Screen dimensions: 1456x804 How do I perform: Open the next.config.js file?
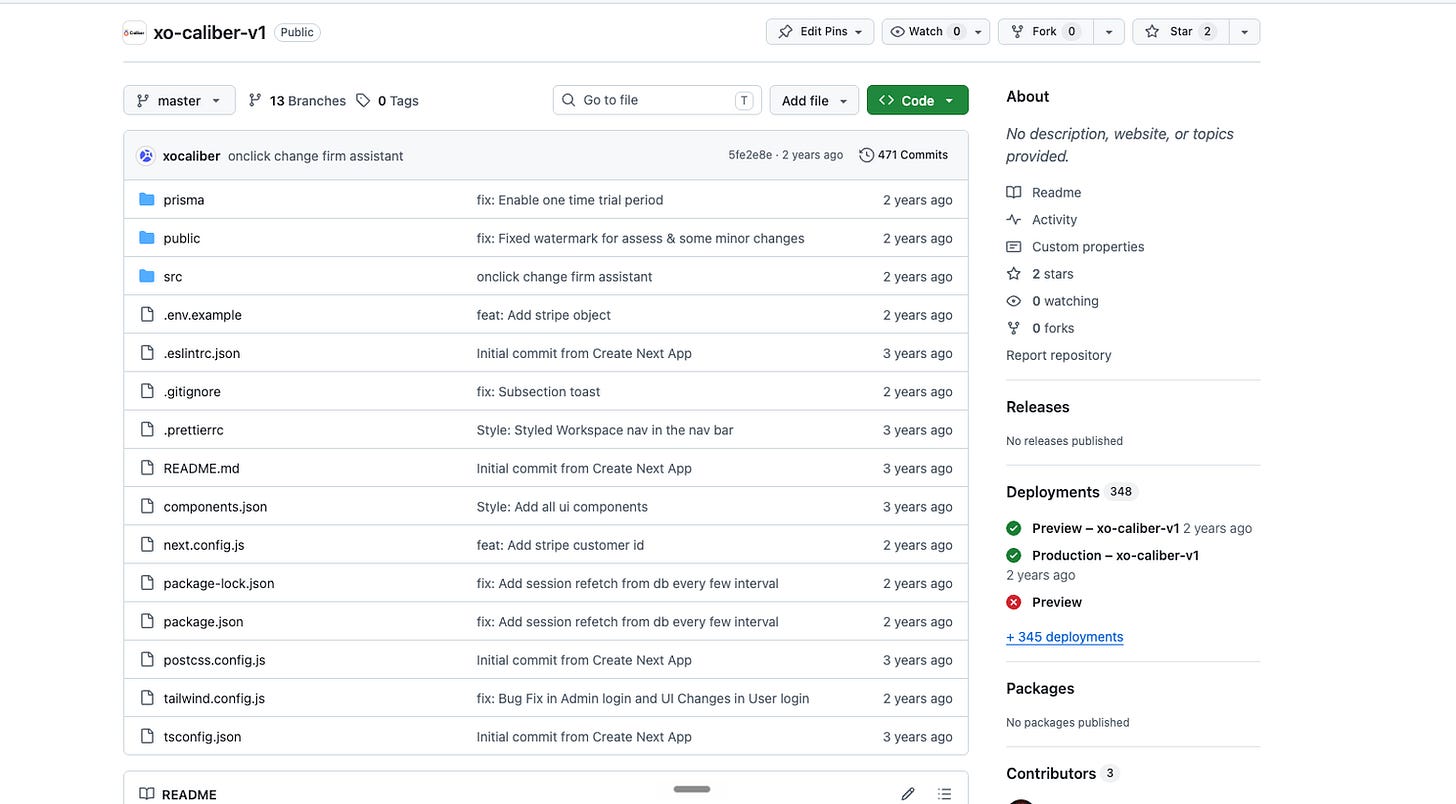pyautogui.click(x=204, y=545)
